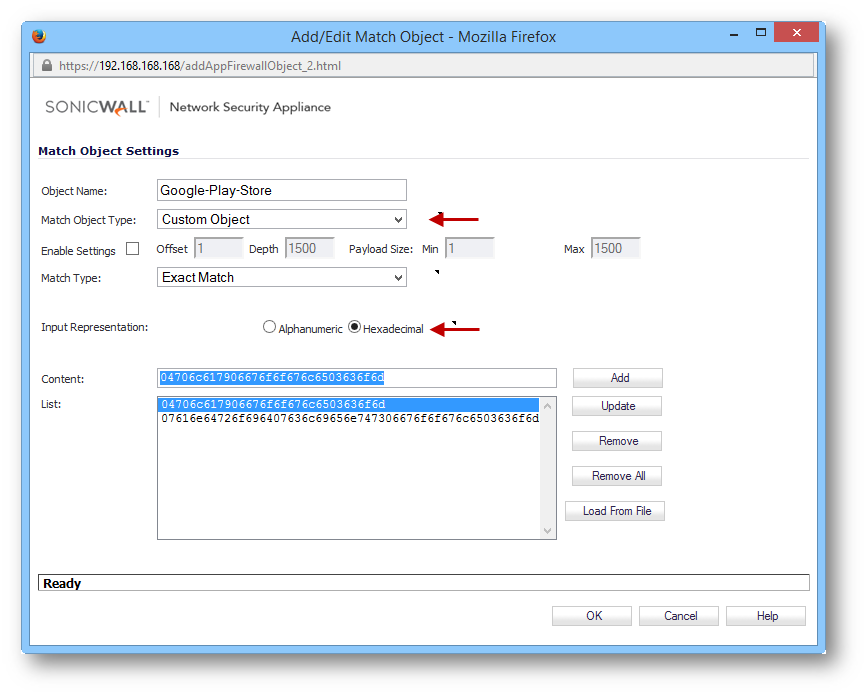Select Hexadecimal input representation
This screenshot has width=868, height=696.
(x=354, y=327)
